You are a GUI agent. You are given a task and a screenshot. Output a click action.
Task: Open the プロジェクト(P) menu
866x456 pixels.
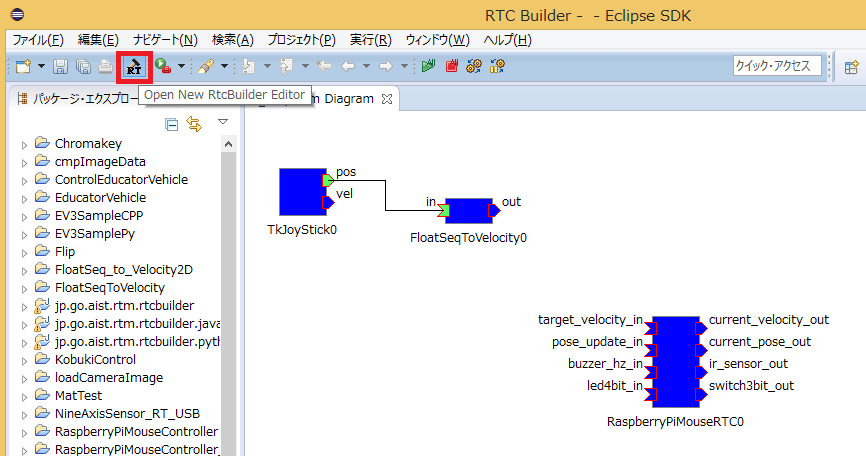coord(301,40)
